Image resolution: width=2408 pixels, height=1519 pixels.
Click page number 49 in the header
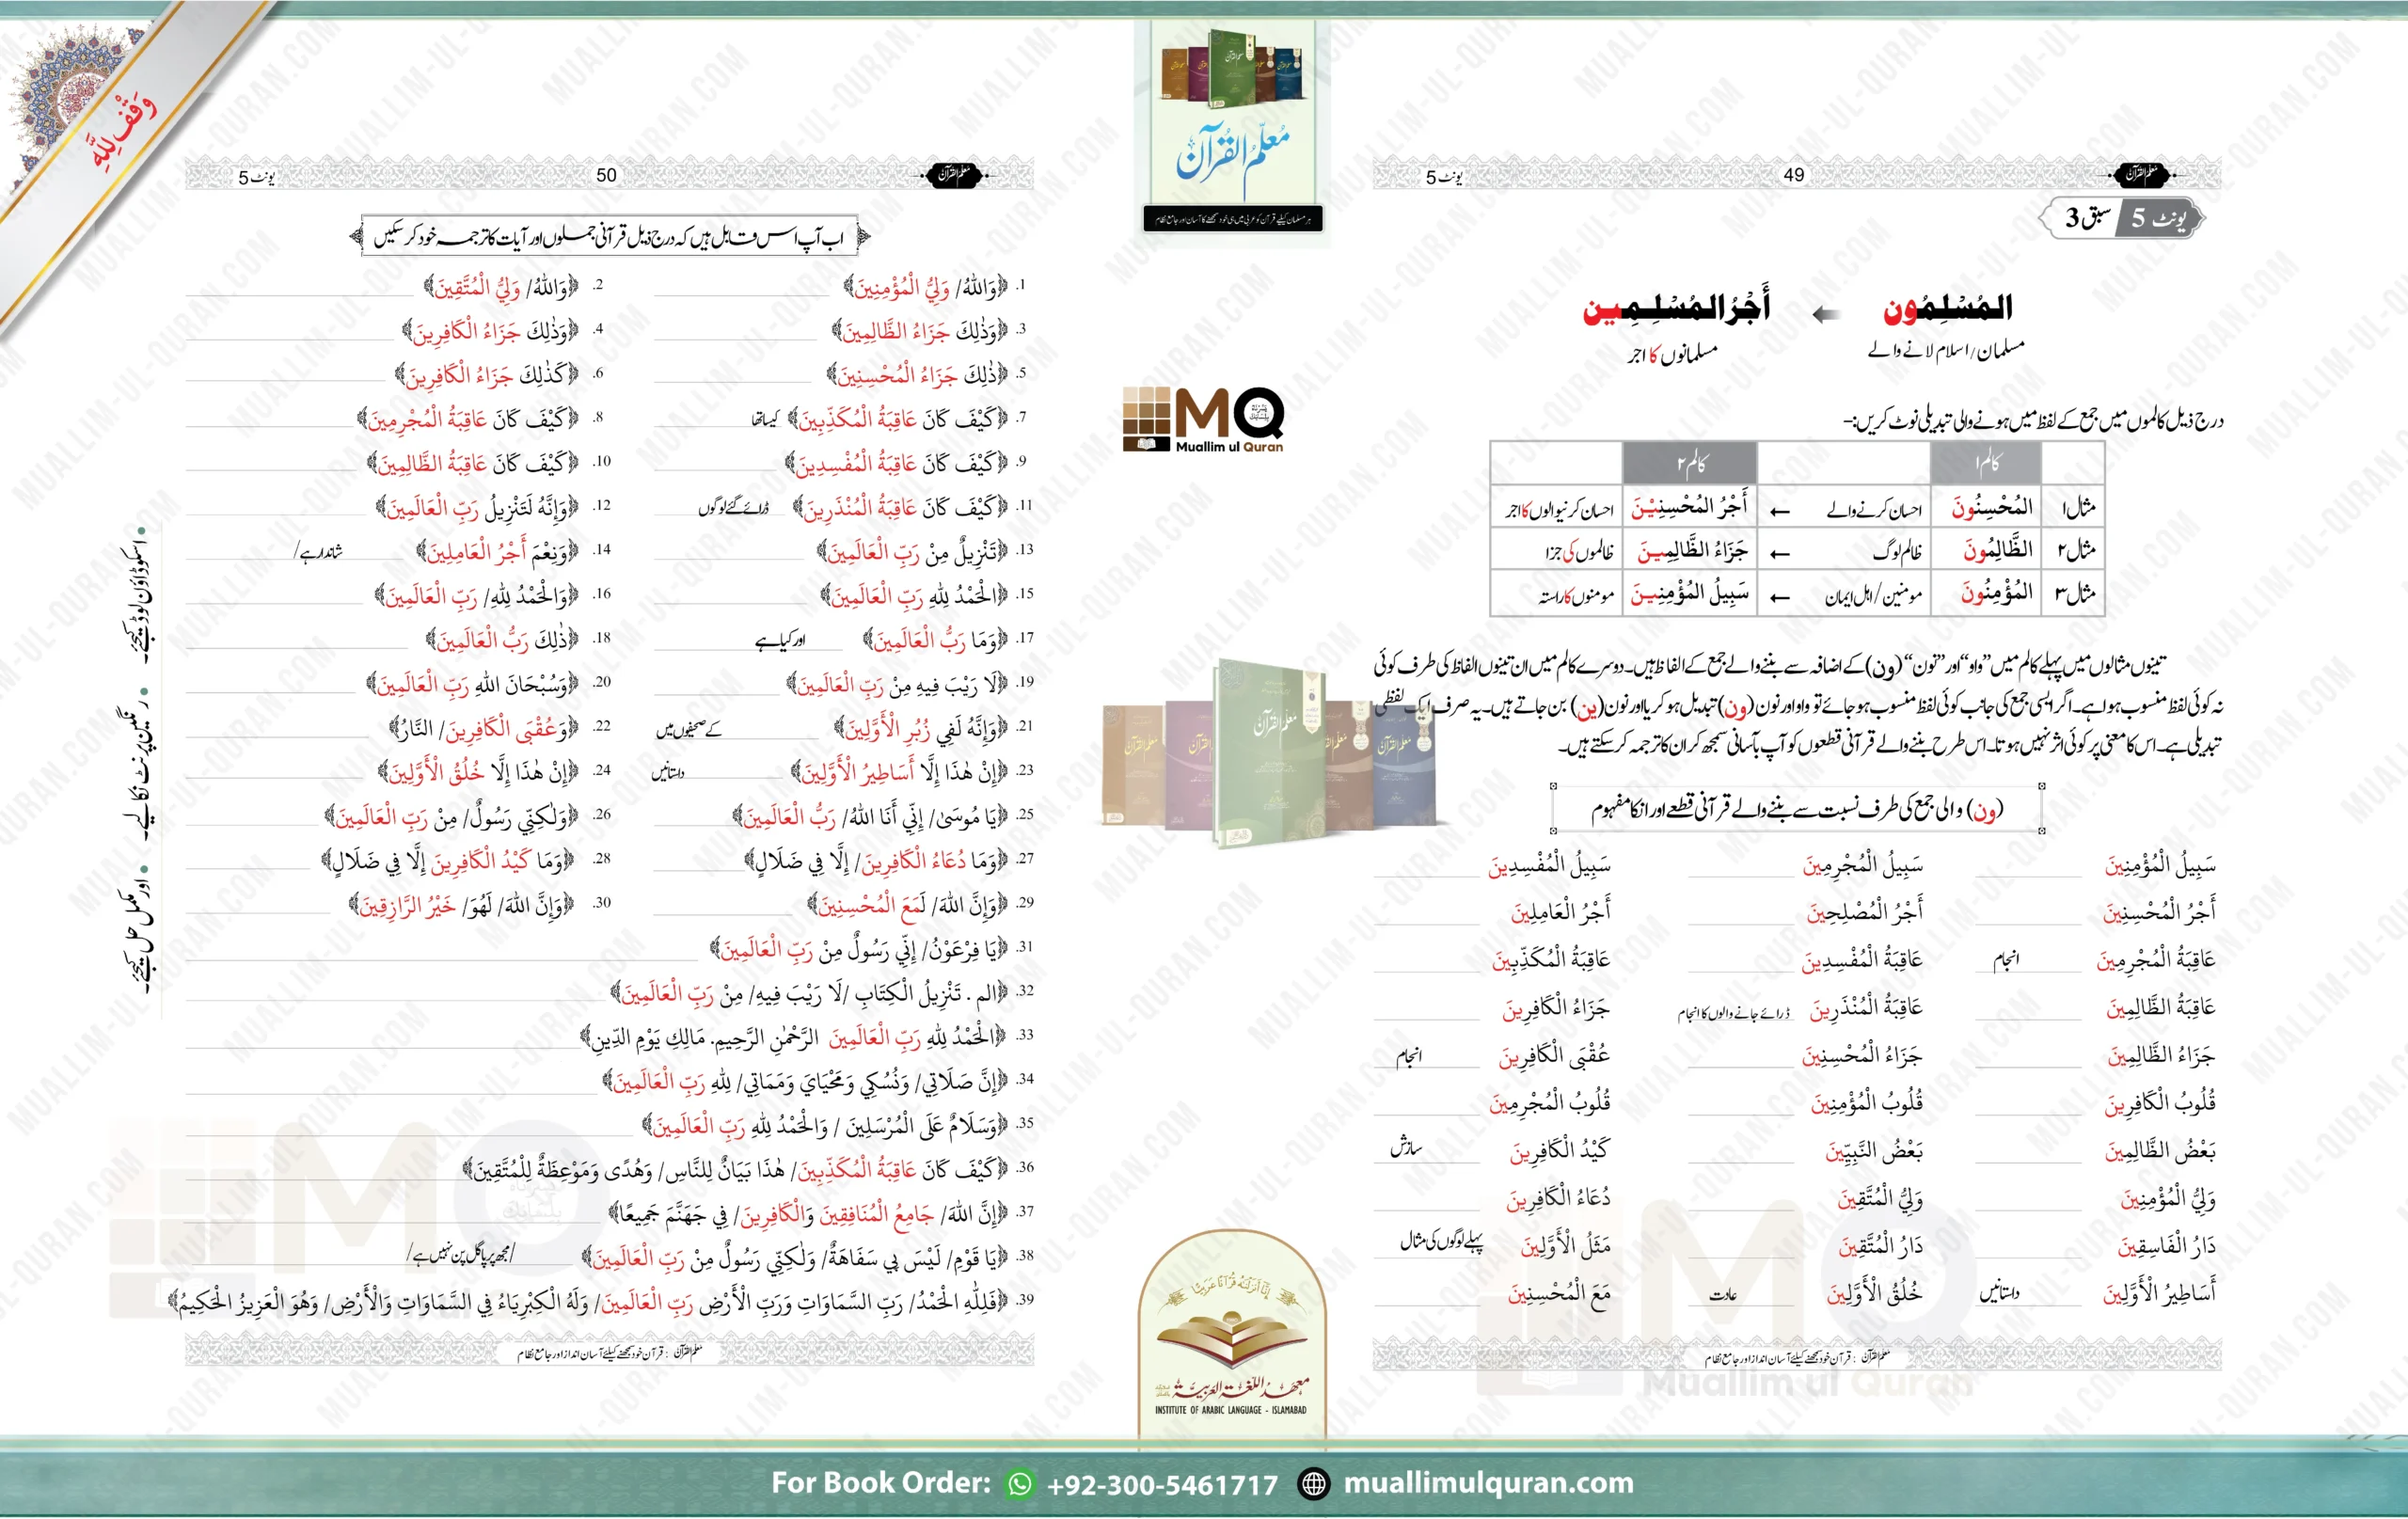(1794, 175)
